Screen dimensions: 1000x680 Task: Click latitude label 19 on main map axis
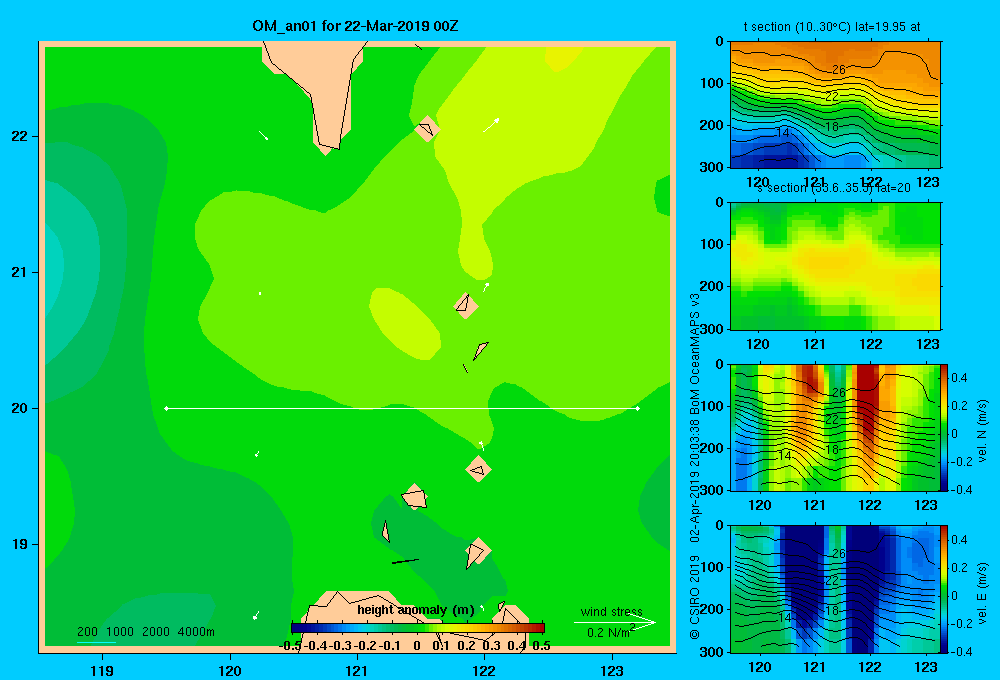(x=19, y=544)
